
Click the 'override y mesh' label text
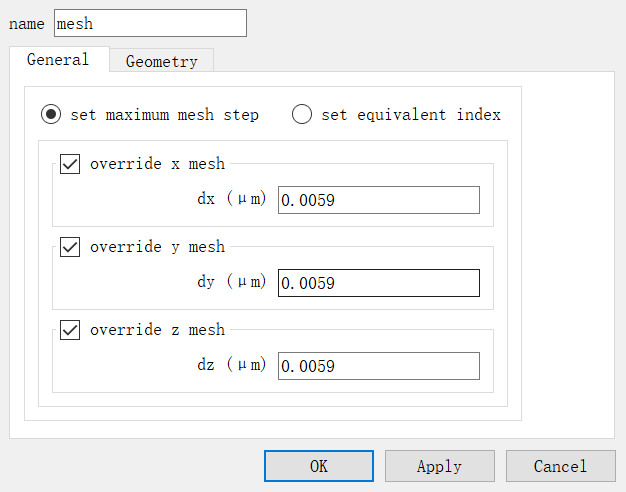157,247
